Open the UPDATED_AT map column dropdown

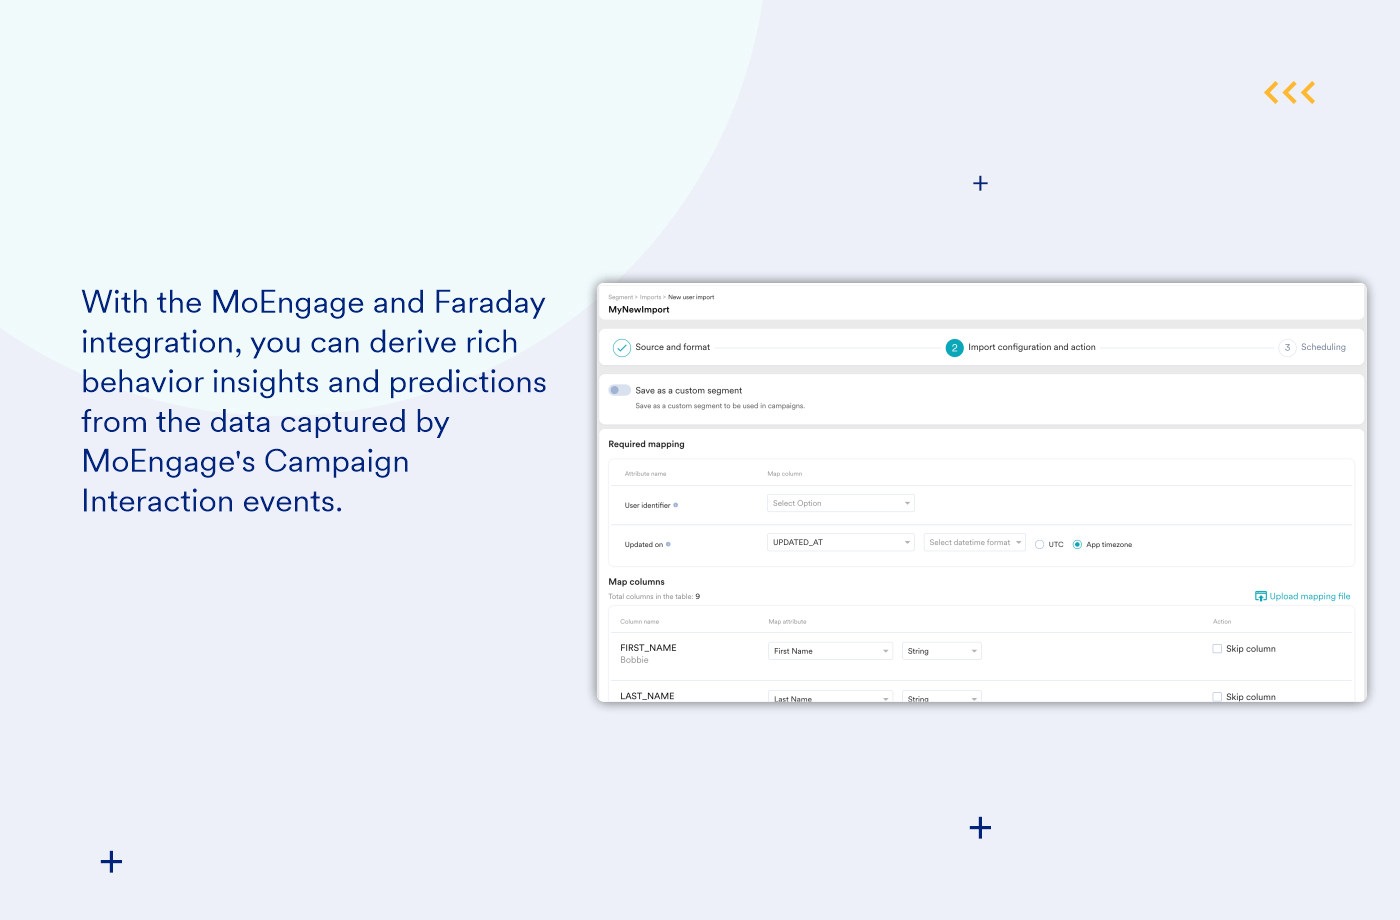point(841,542)
